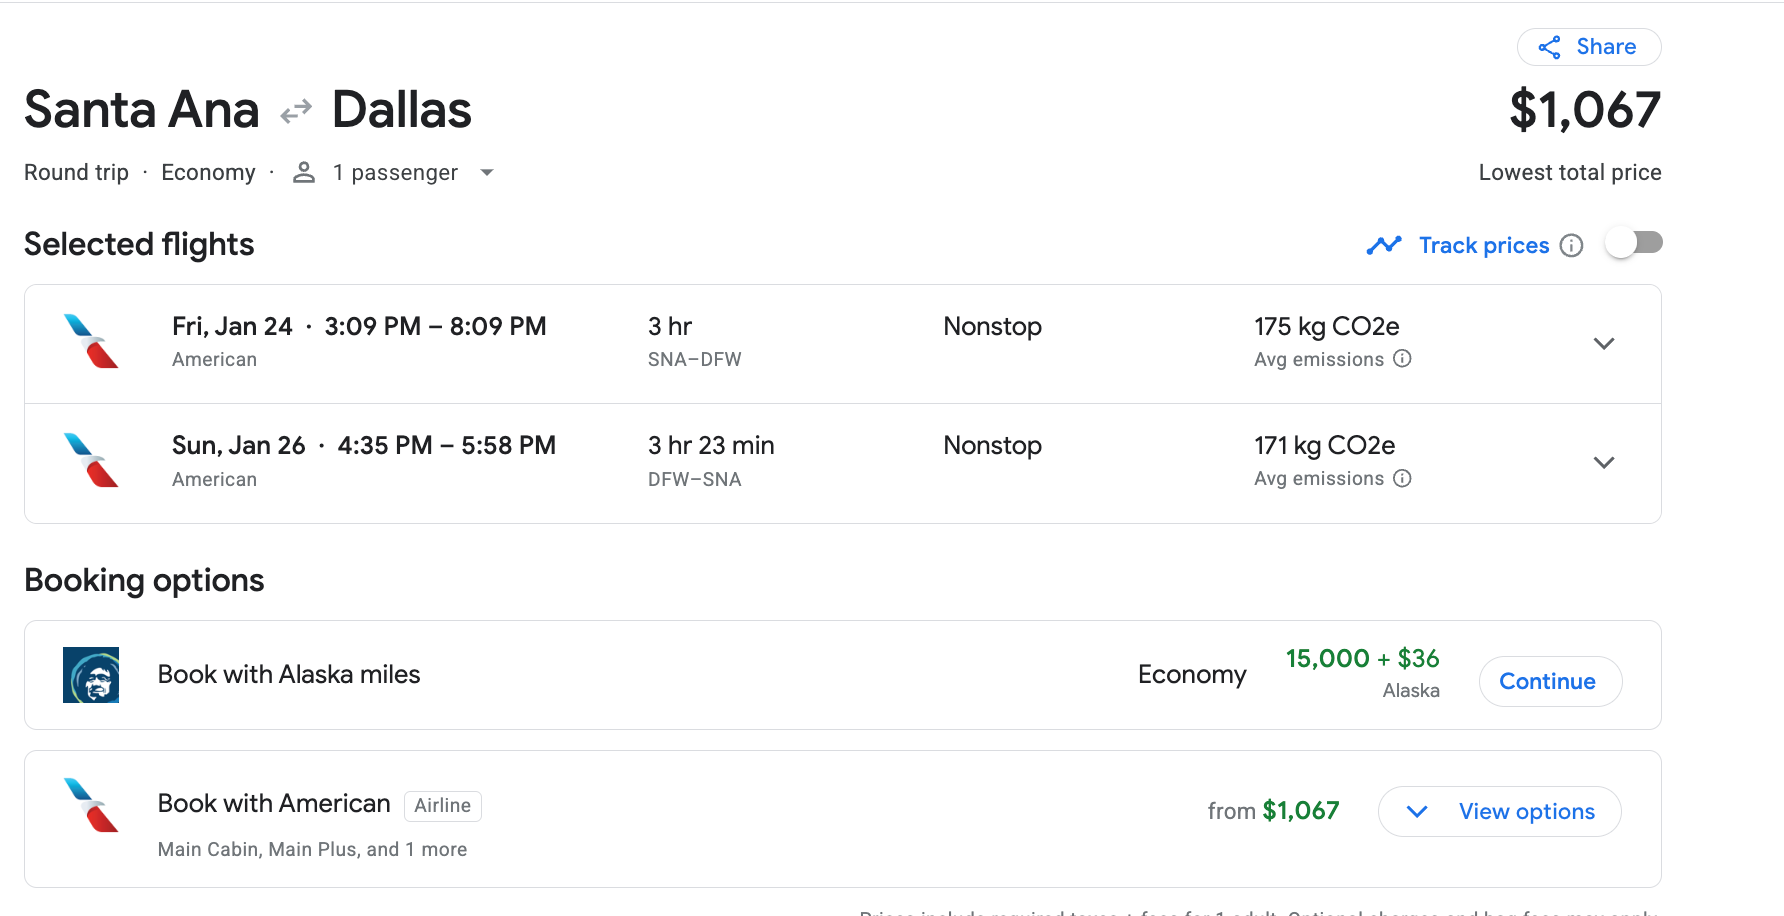Viewport: 1784px width, 916px height.
Task: Click the Track prices info icon
Action: (x=1571, y=246)
